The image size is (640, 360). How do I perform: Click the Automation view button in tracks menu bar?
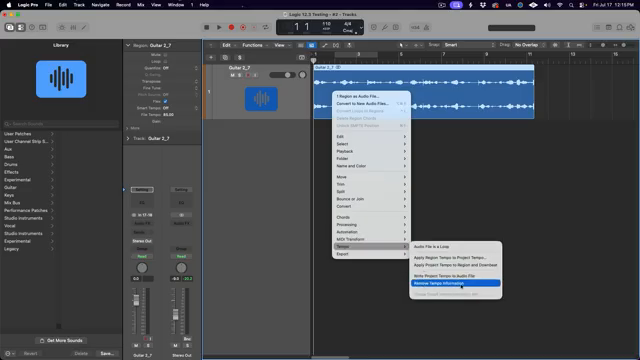(324, 45)
